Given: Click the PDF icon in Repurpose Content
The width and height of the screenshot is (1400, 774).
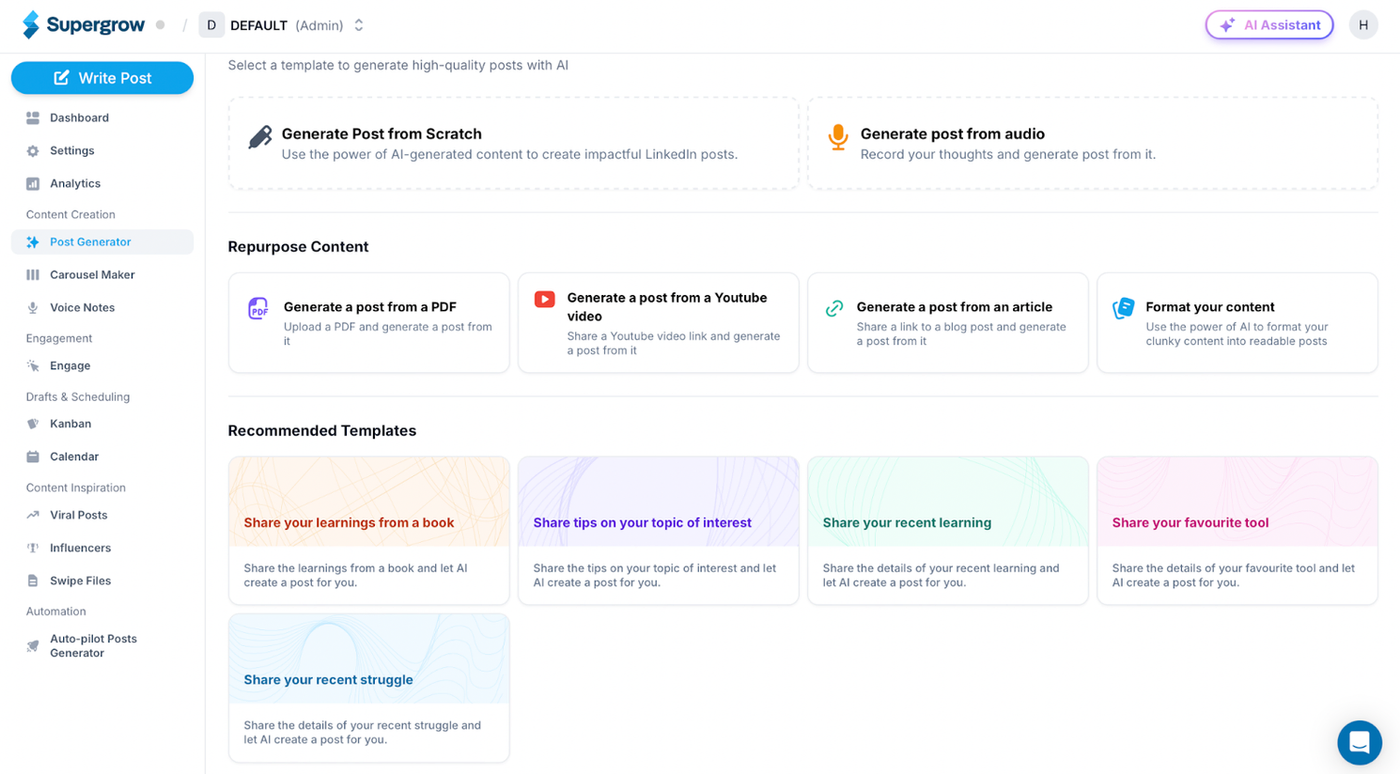Looking at the screenshot, I should (258, 308).
